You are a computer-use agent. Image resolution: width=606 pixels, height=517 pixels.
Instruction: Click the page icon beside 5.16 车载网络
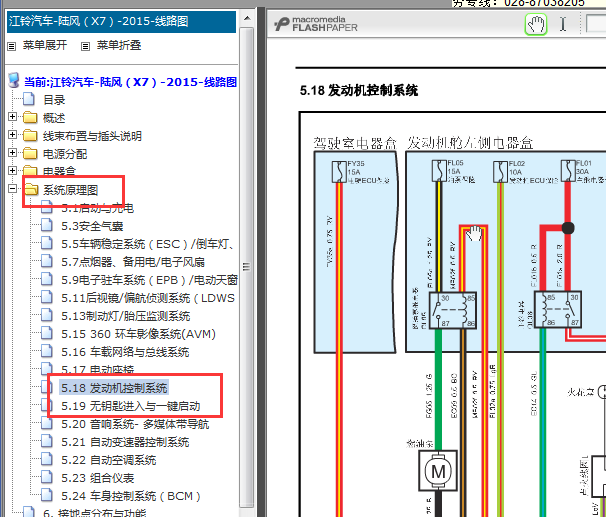click(x=47, y=351)
